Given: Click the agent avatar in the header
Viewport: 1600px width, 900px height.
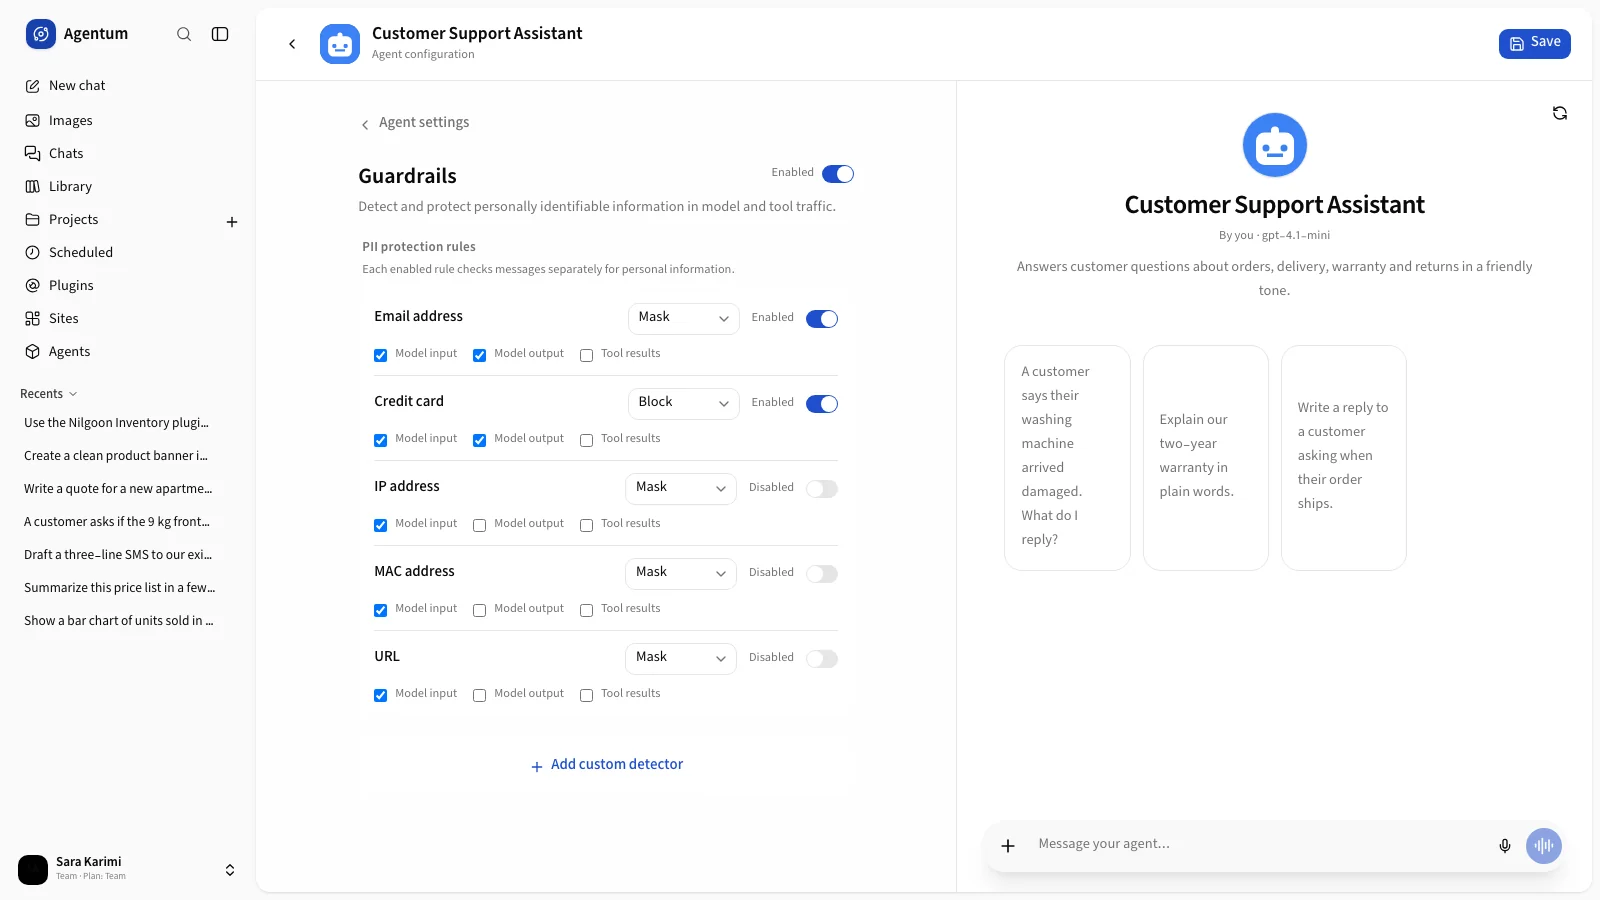Looking at the screenshot, I should point(340,44).
